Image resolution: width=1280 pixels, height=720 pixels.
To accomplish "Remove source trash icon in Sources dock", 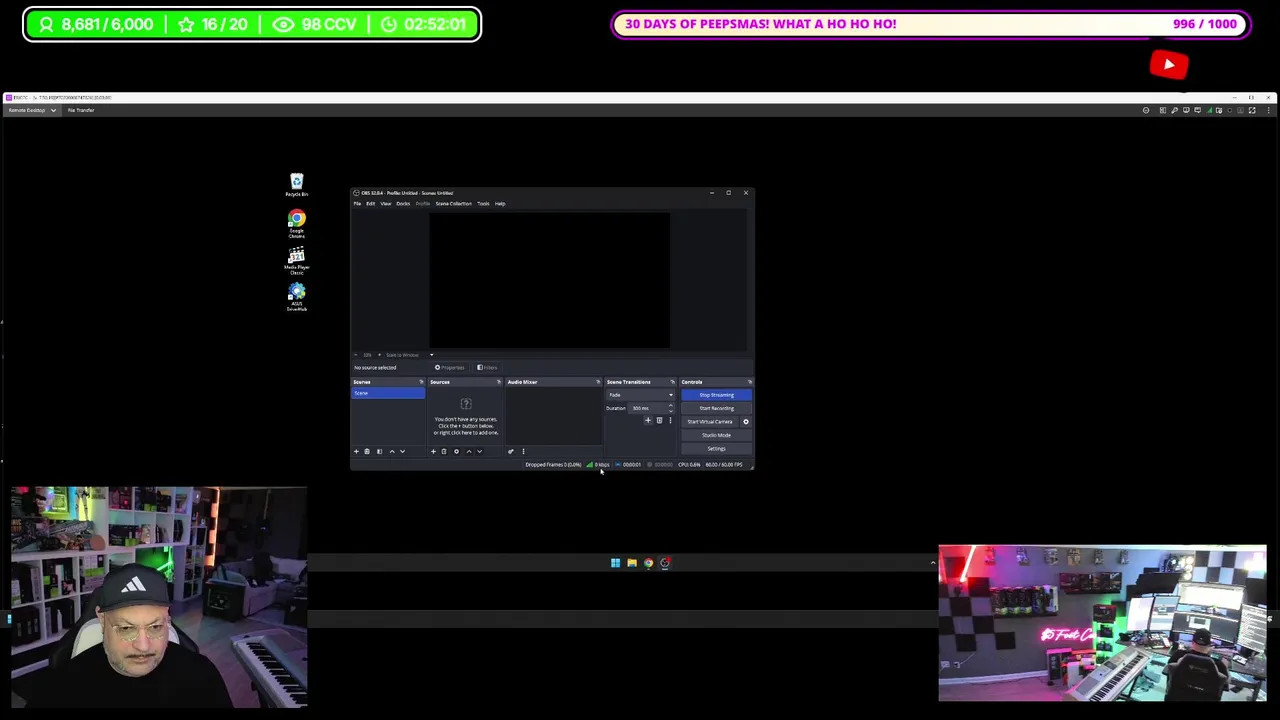I will [444, 451].
